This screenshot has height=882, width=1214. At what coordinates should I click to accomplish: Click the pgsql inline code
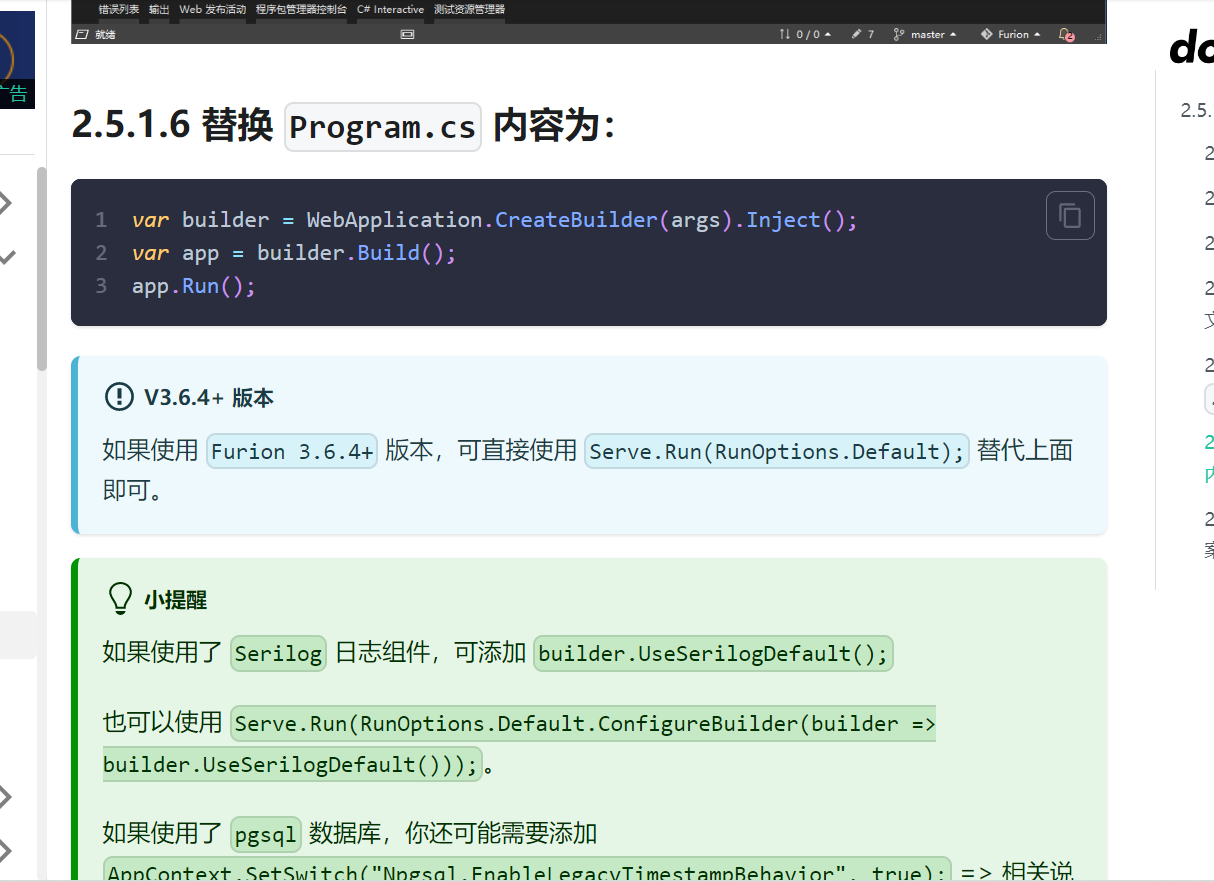click(x=266, y=833)
